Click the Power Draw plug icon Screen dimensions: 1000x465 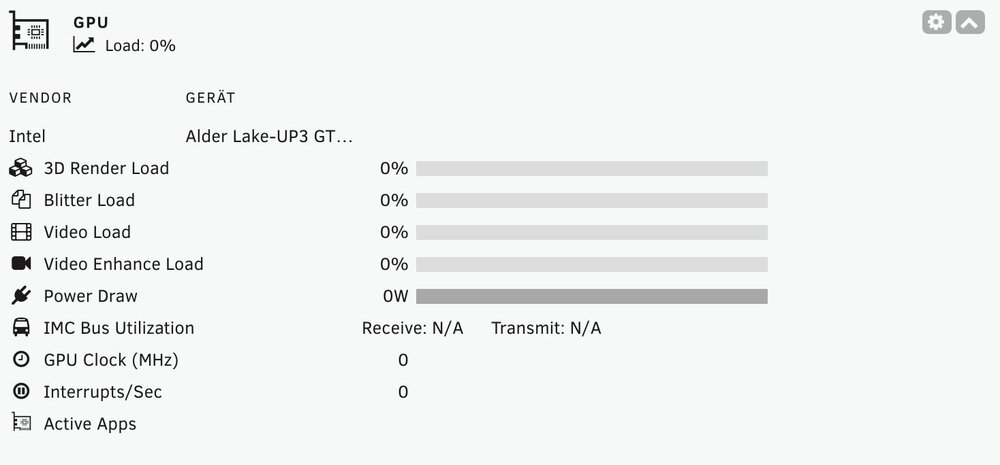coord(21,296)
